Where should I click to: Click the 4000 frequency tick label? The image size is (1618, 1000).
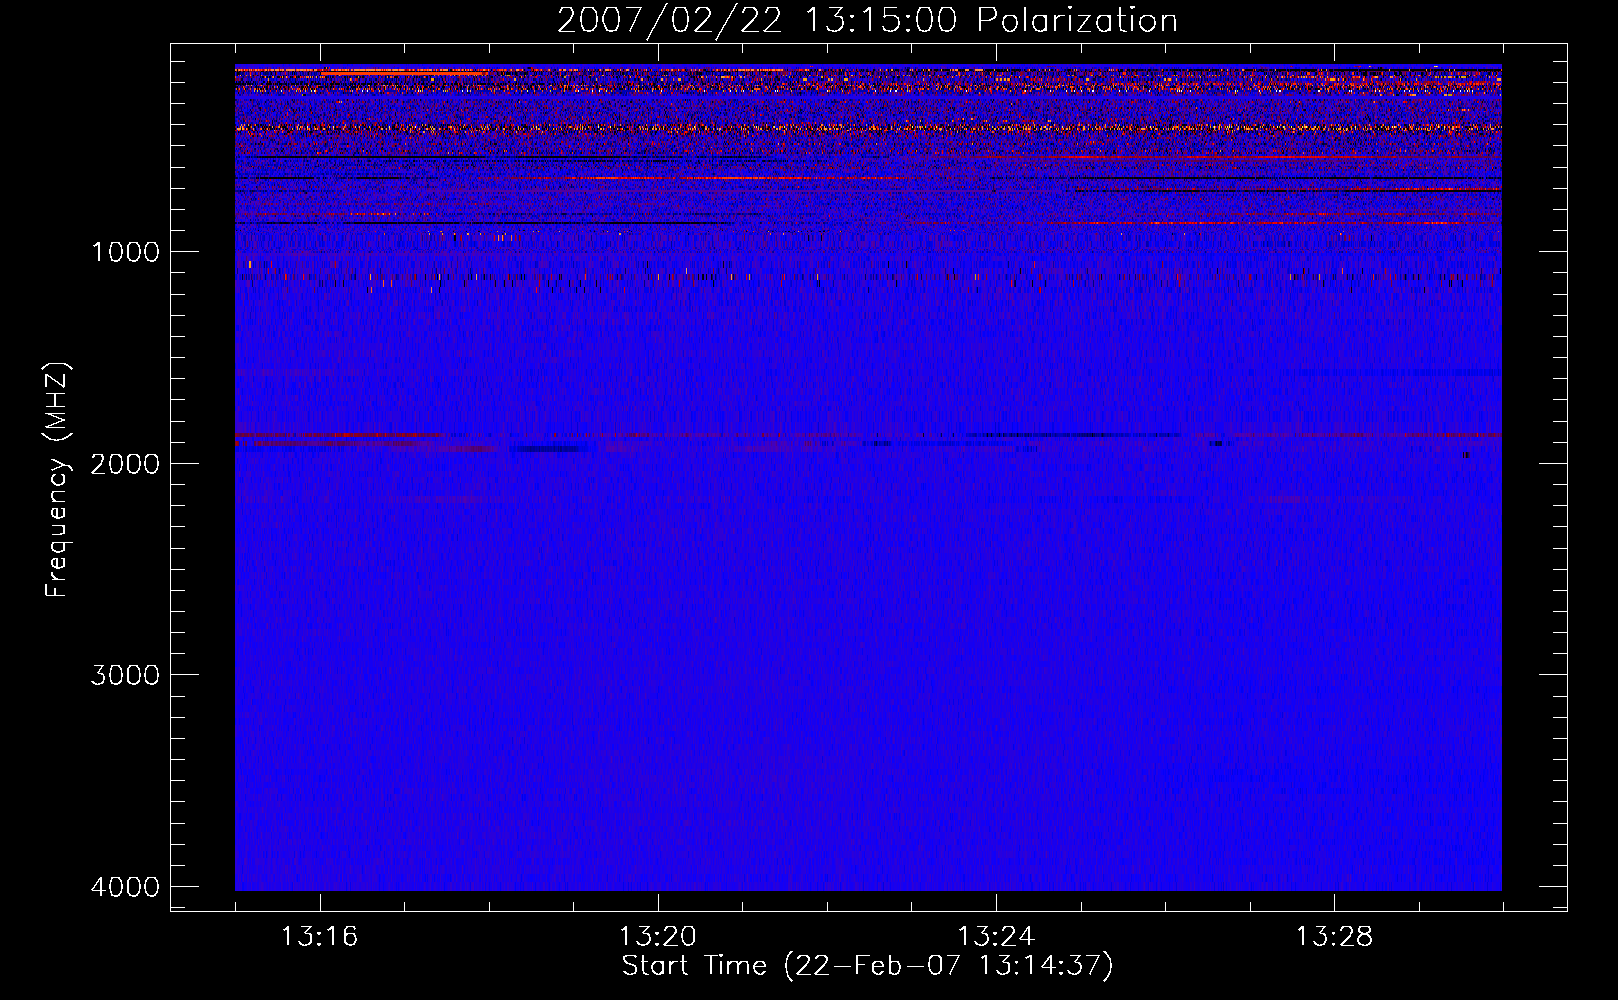click(x=125, y=887)
